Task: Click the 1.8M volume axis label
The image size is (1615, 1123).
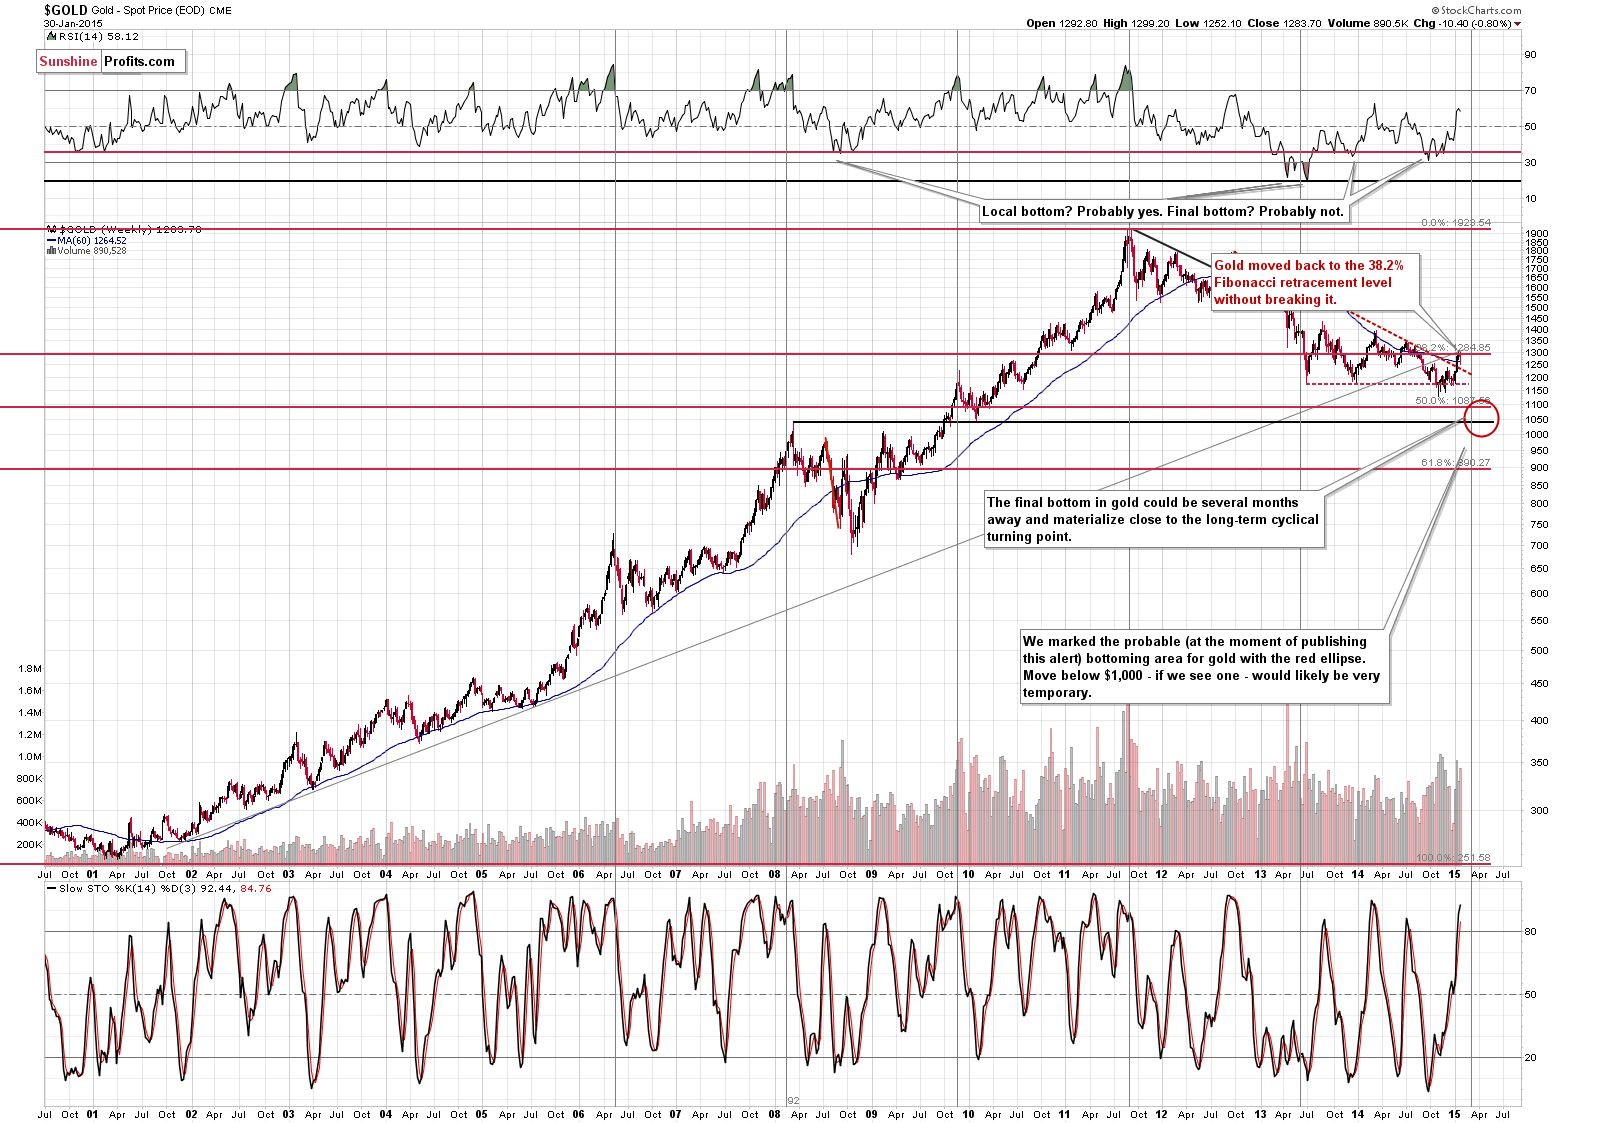Action: [x=30, y=668]
